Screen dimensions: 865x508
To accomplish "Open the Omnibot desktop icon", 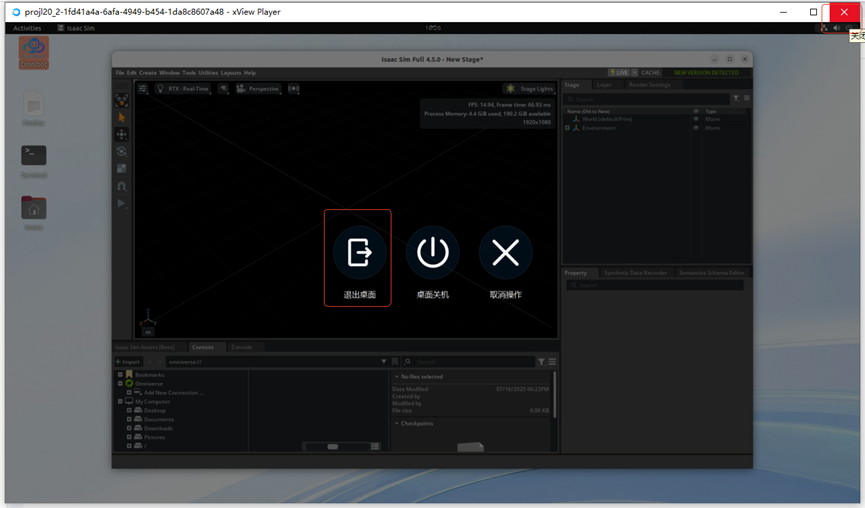I will coord(34,53).
